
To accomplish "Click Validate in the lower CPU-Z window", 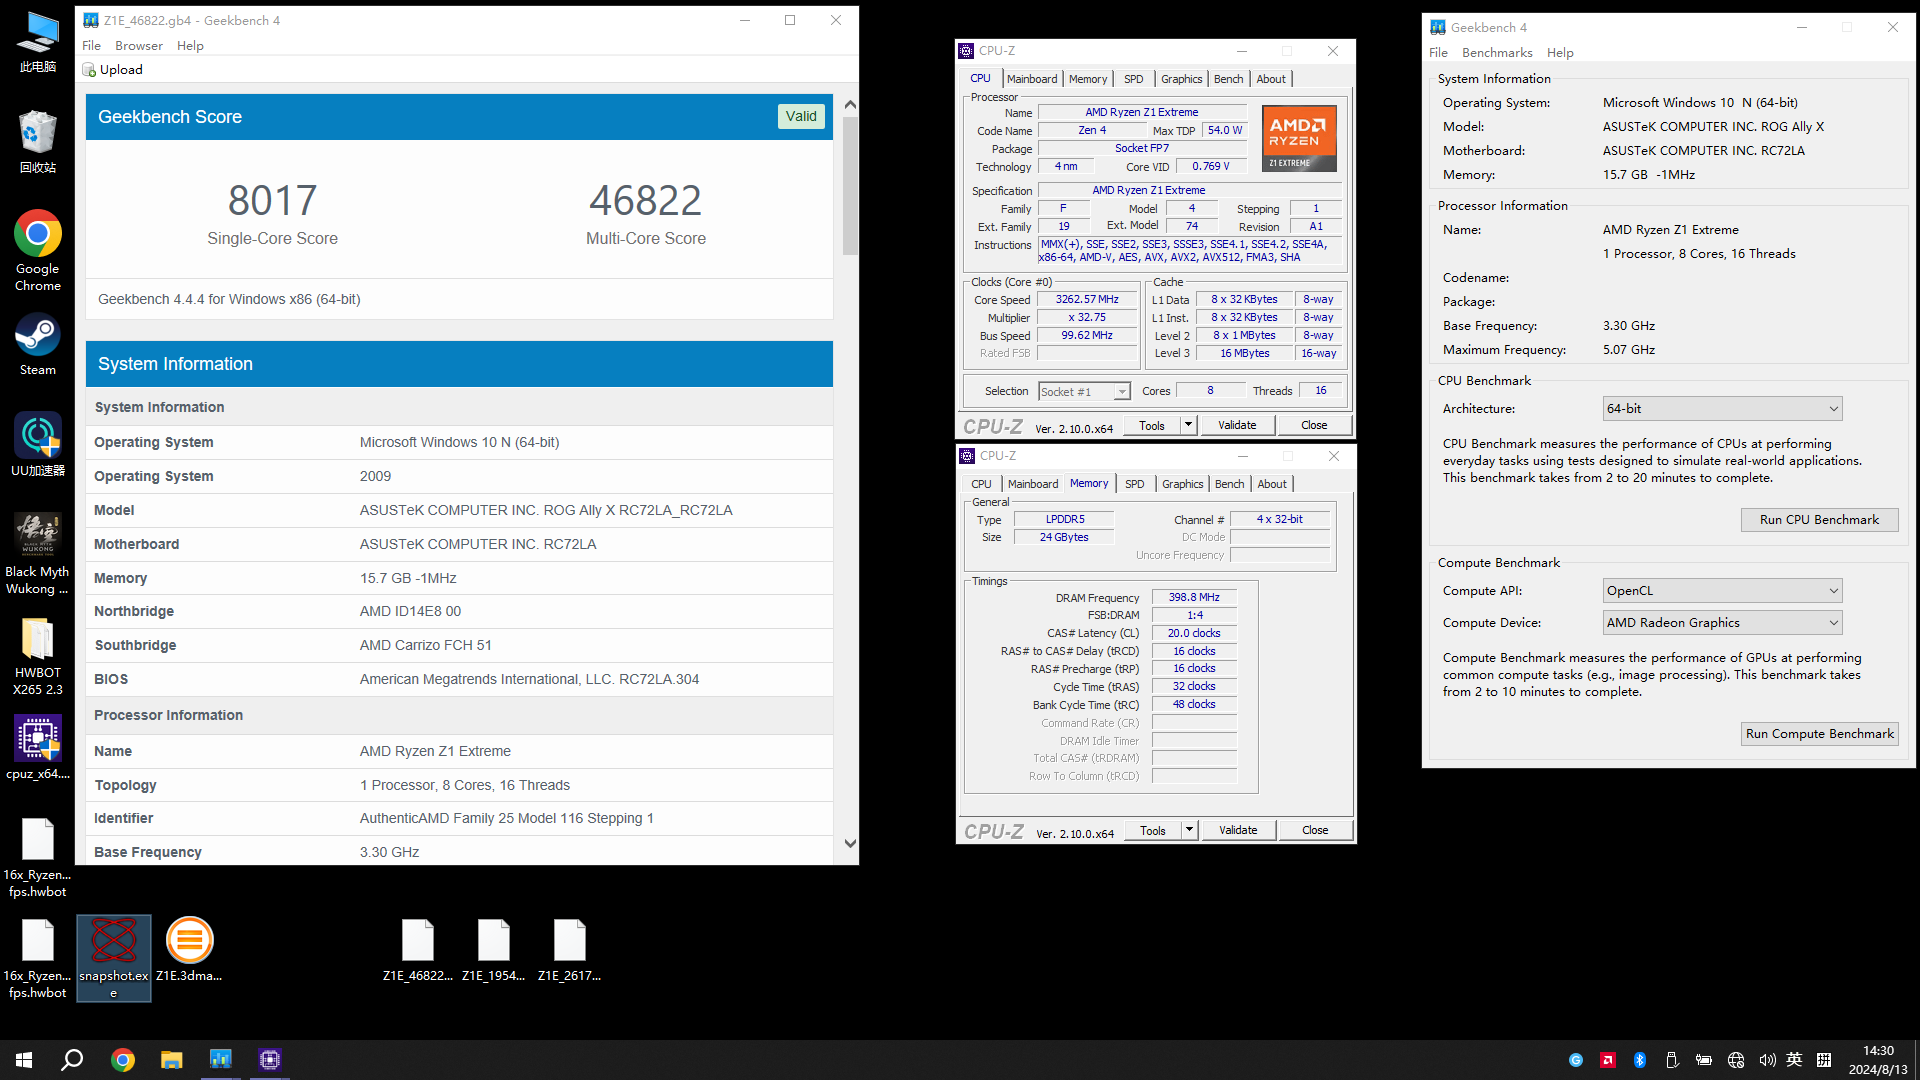I will 1238,830.
